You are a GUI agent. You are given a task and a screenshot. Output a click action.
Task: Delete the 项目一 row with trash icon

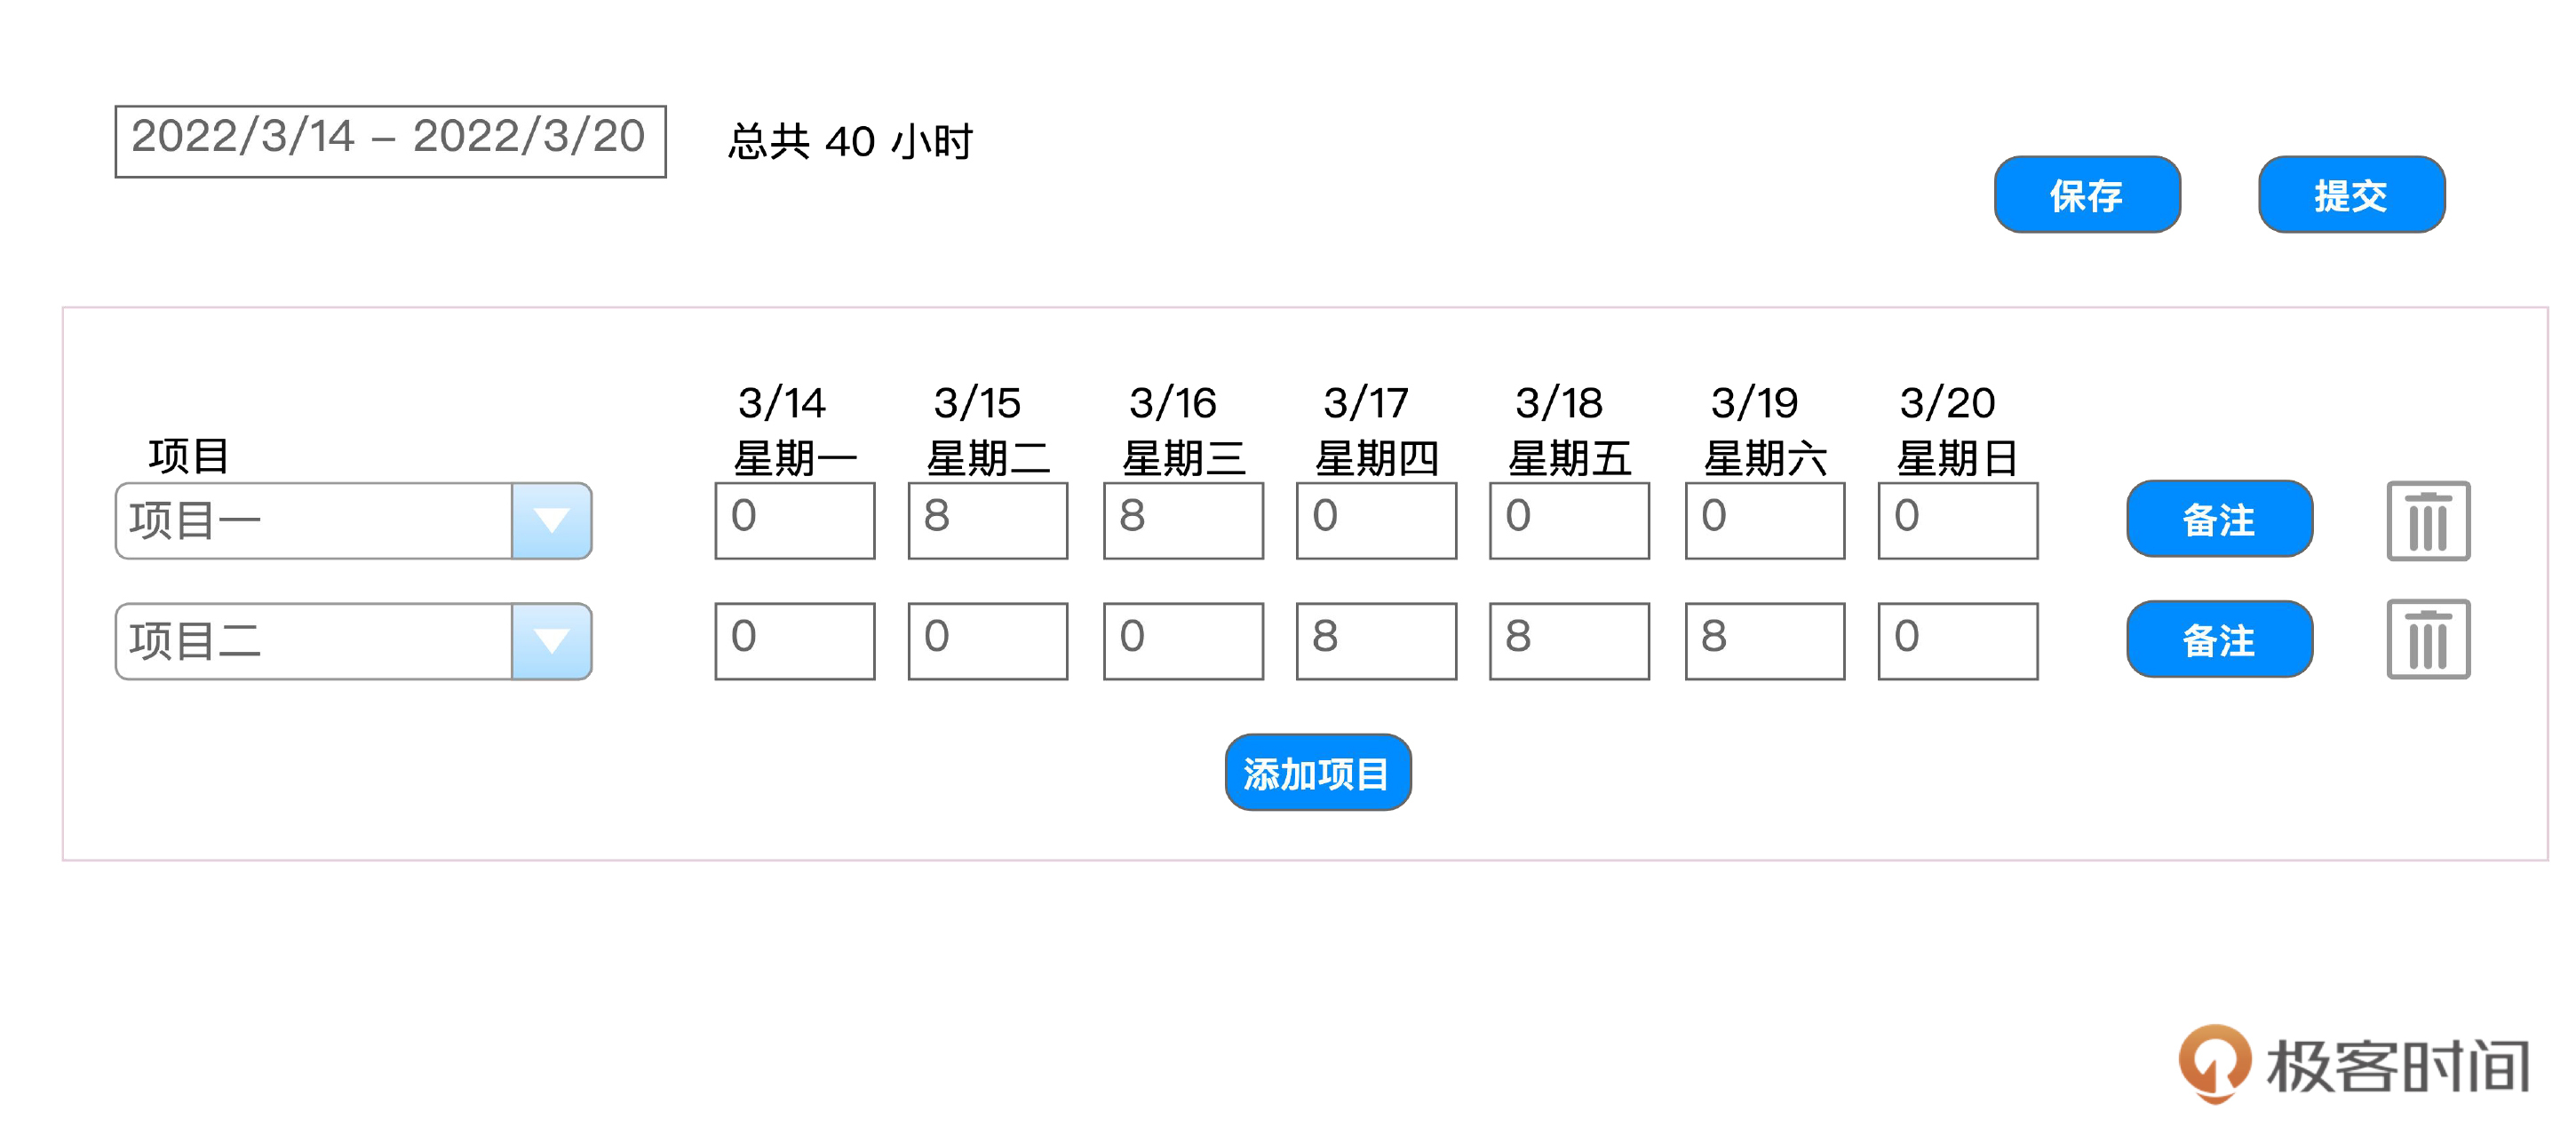(x=2427, y=521)
